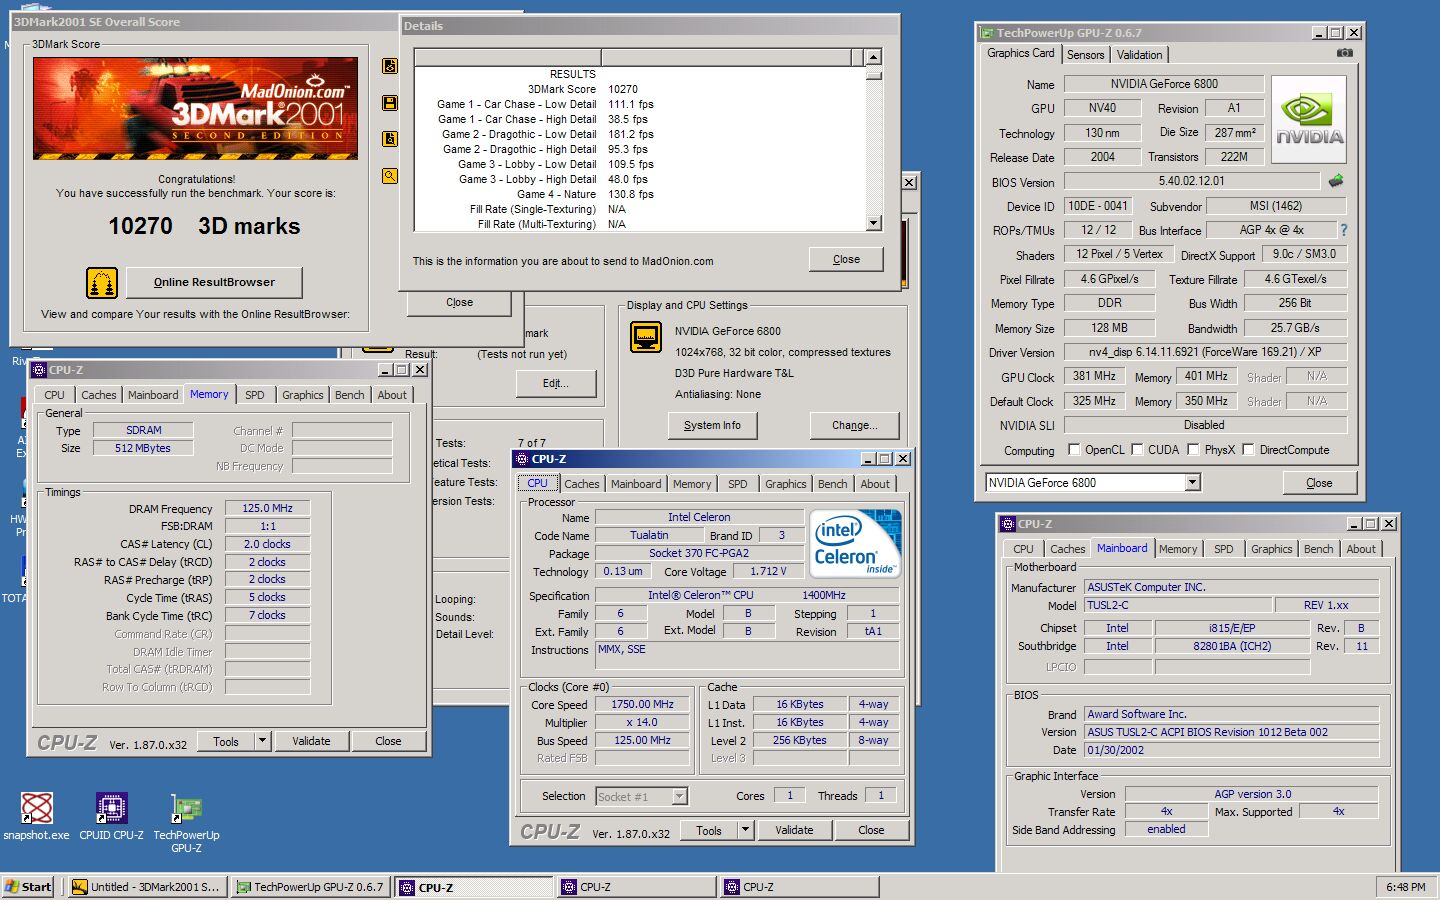Click Validate in CPU-Z Memory window
Image resolution: width=1440 pixels, height=900 pixels.
[311, 741]
